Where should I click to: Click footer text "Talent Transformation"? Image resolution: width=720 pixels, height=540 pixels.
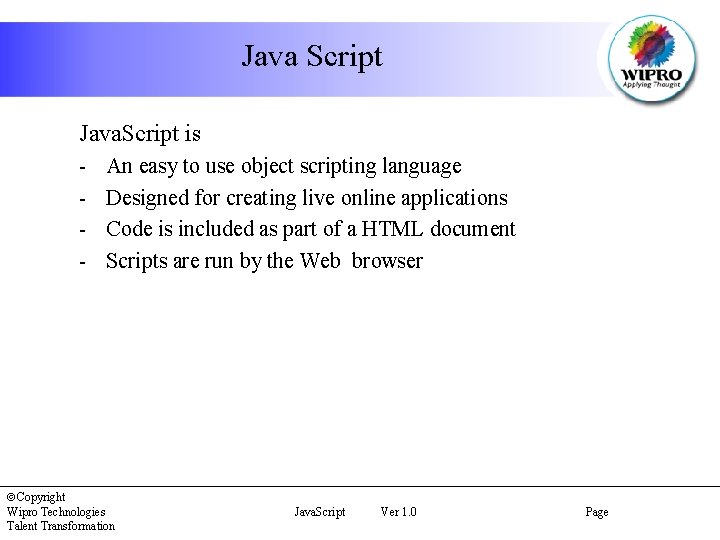point(61,526)
